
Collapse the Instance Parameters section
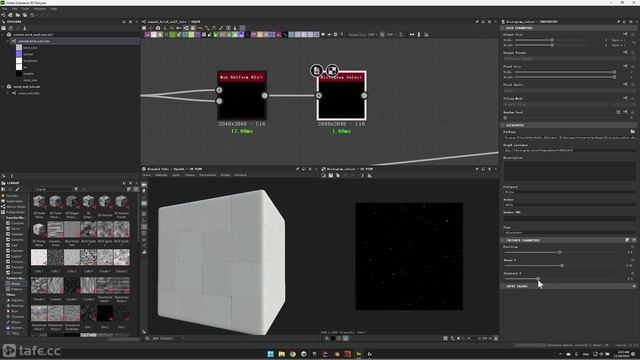tap(503, 240)
